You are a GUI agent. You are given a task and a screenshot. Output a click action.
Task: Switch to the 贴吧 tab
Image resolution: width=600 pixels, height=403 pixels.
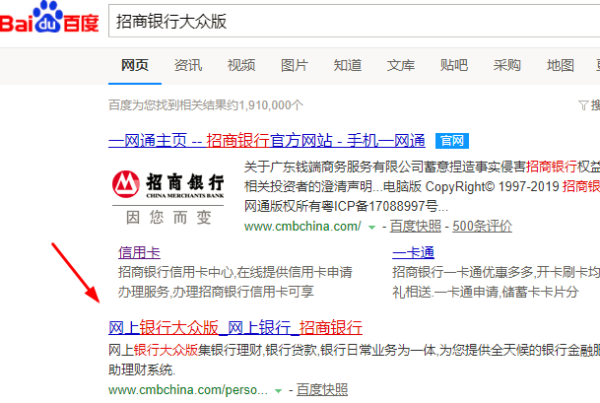coord(454,65)
